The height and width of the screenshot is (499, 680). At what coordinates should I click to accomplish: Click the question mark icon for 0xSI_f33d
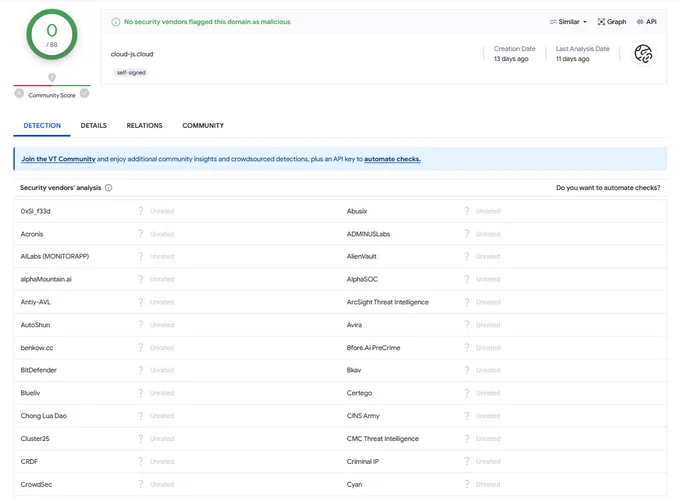click(x=141, y=211)
